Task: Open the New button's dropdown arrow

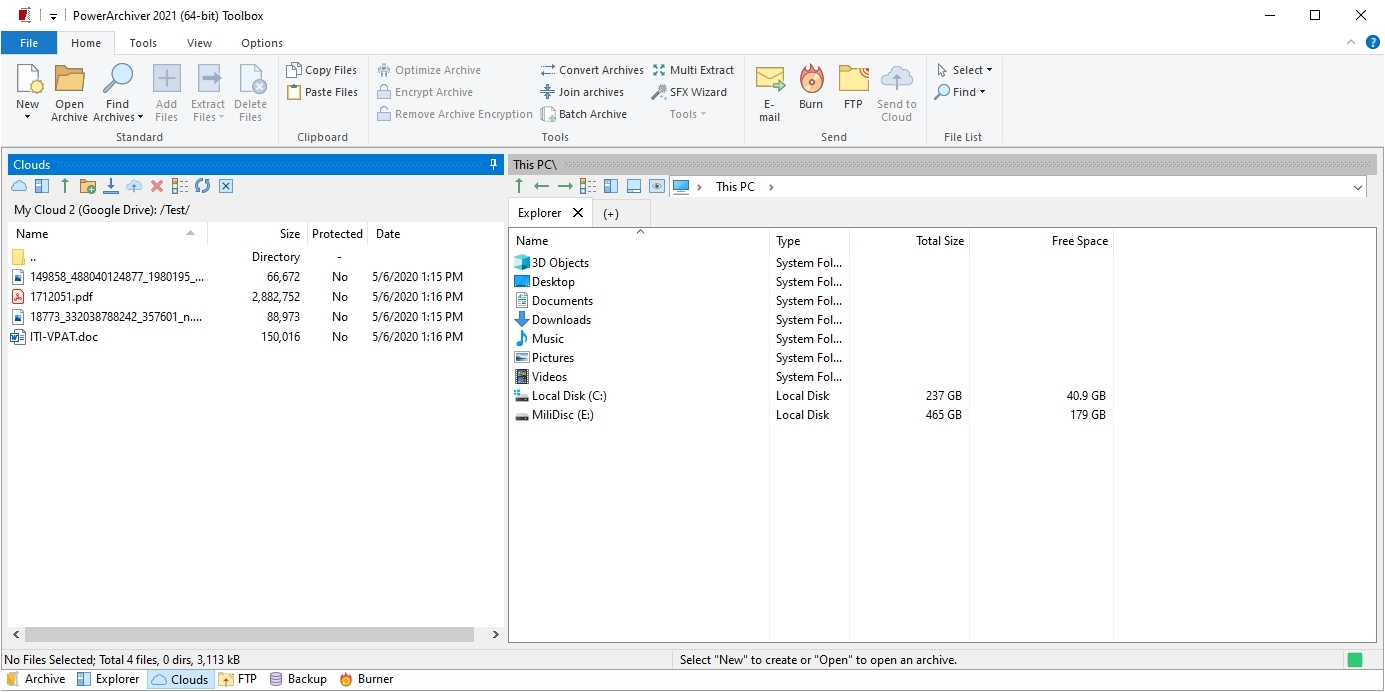Action: pos(28,117)
